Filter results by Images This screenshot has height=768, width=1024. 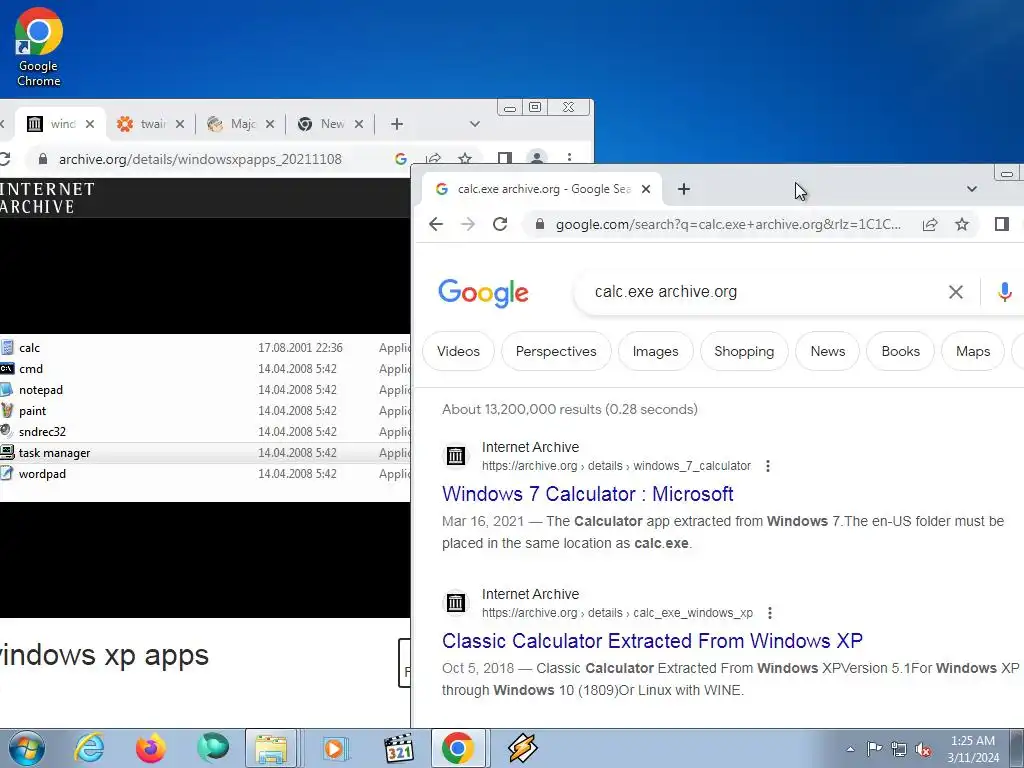click(655, 351)
